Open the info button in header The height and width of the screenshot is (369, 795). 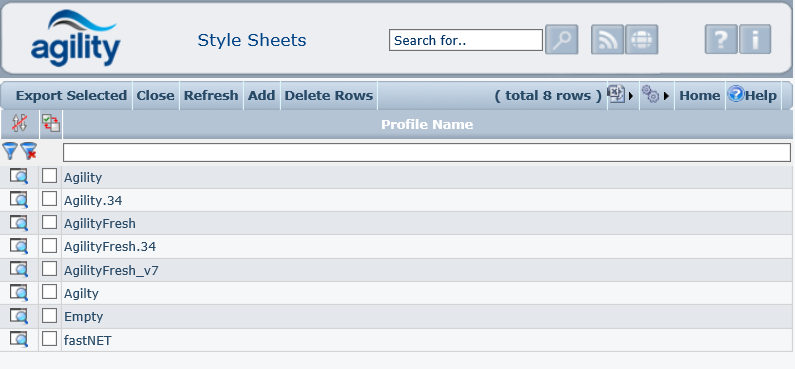coord(755,40)
